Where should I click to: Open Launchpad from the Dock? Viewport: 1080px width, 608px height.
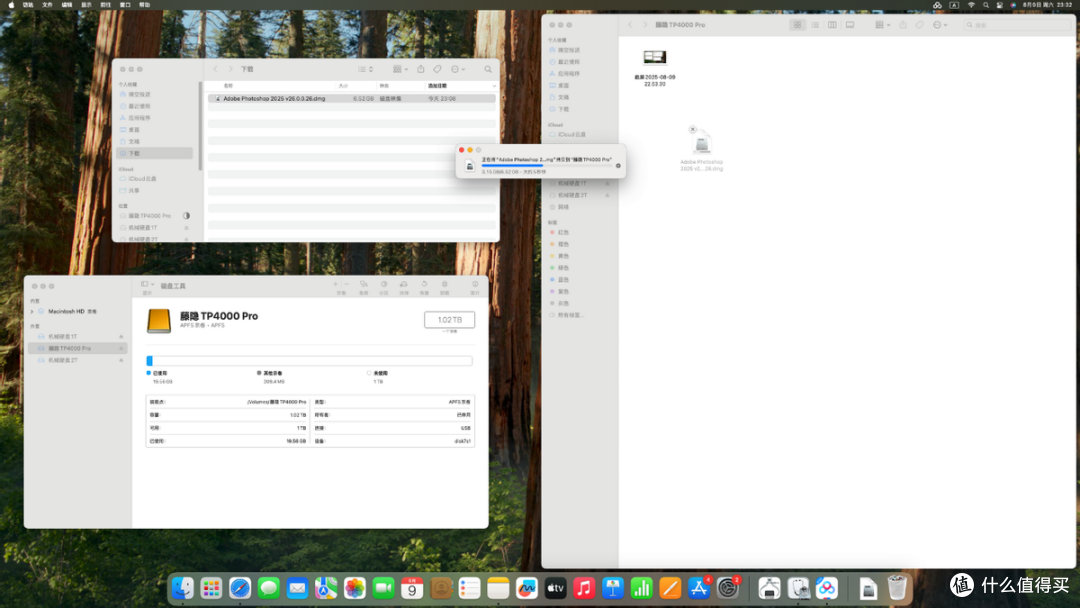click(211, 588)
